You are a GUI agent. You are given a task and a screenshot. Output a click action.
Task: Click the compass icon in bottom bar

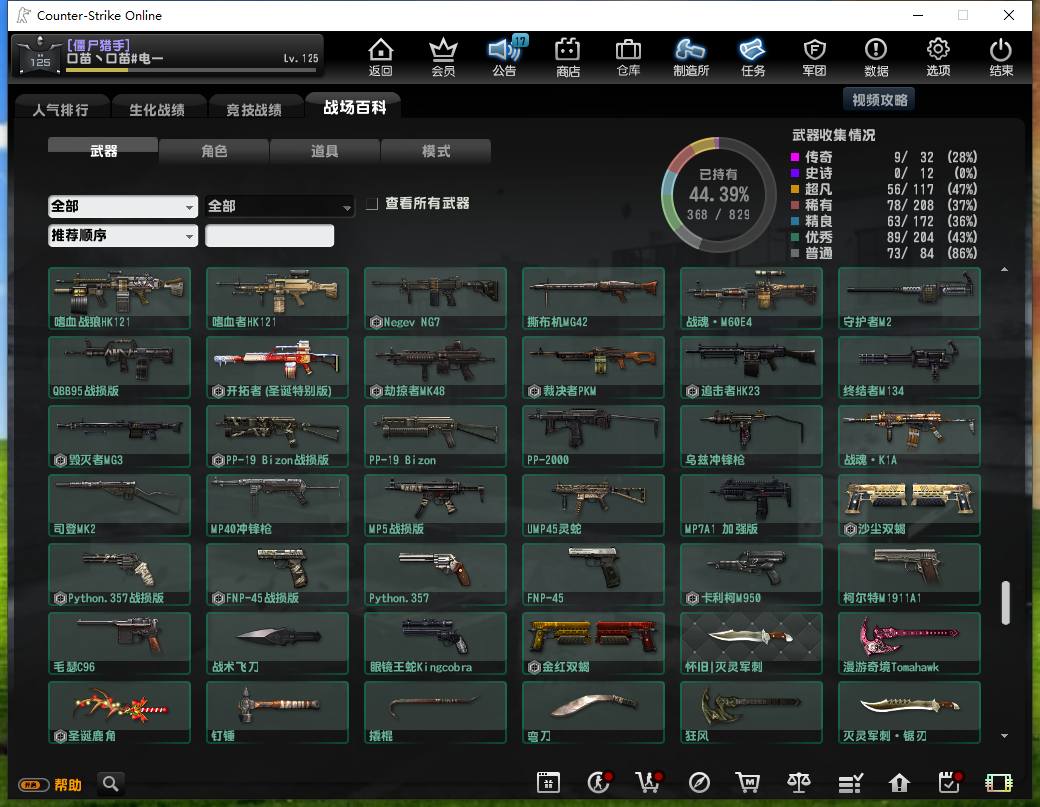coord(699,782)
